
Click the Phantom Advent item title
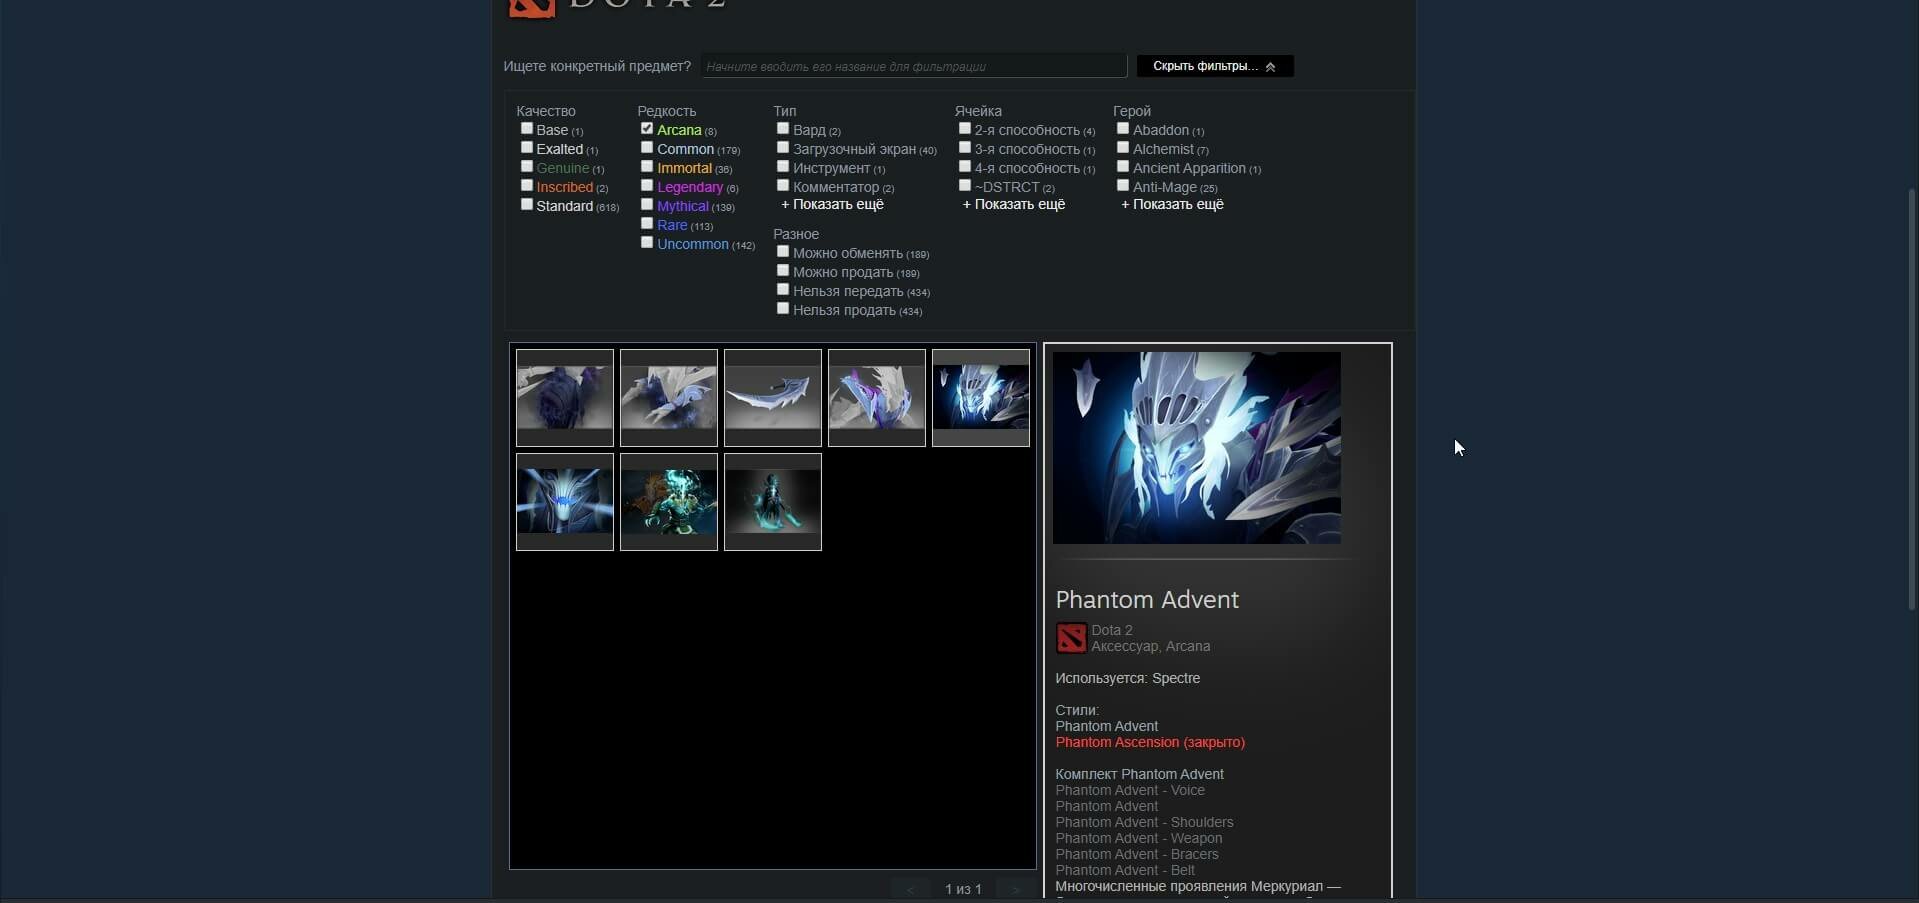tap(1147, 599)
